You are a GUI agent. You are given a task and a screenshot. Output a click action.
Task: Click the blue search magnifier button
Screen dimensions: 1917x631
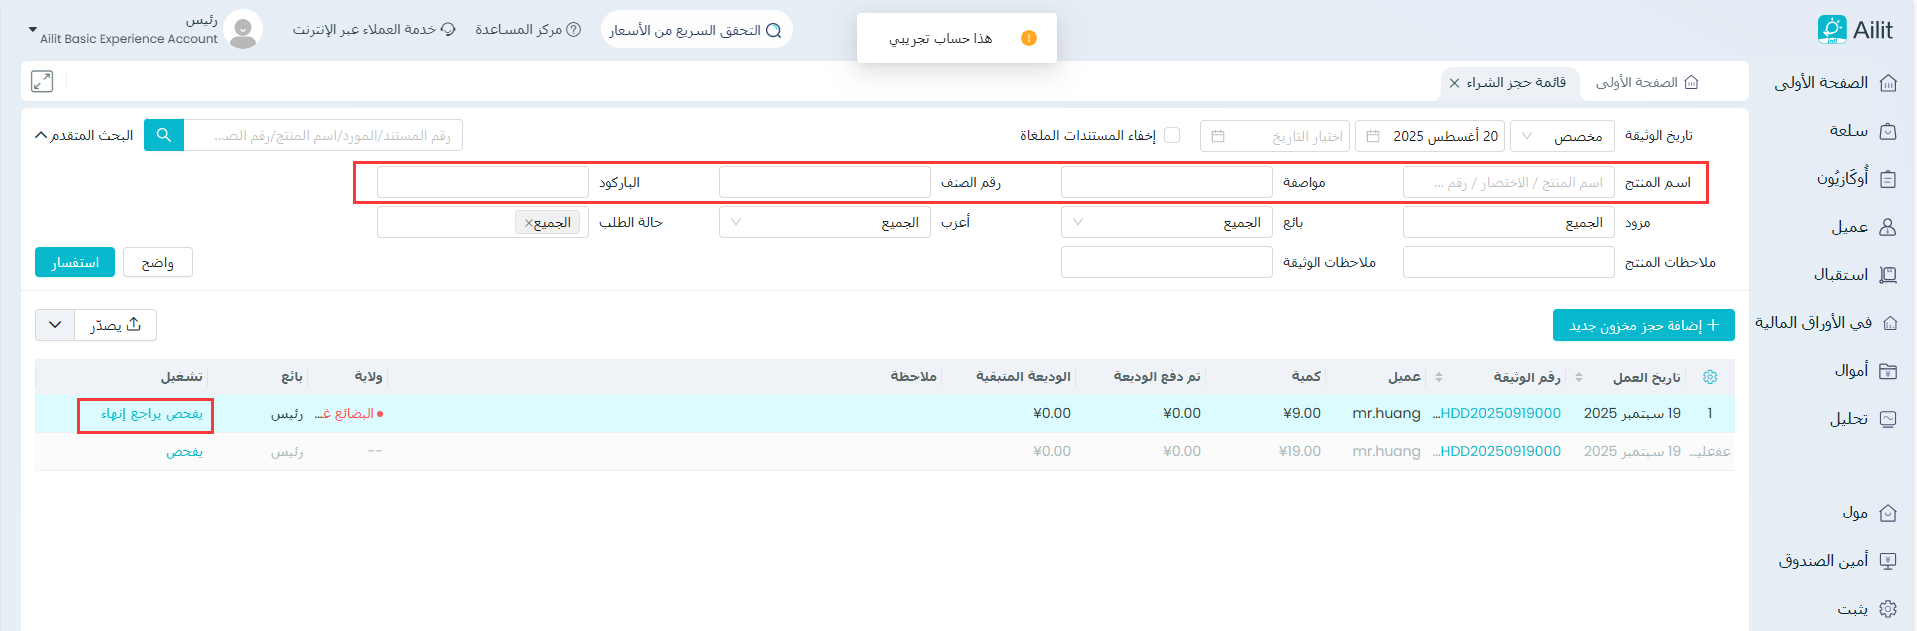pos(164,135)
